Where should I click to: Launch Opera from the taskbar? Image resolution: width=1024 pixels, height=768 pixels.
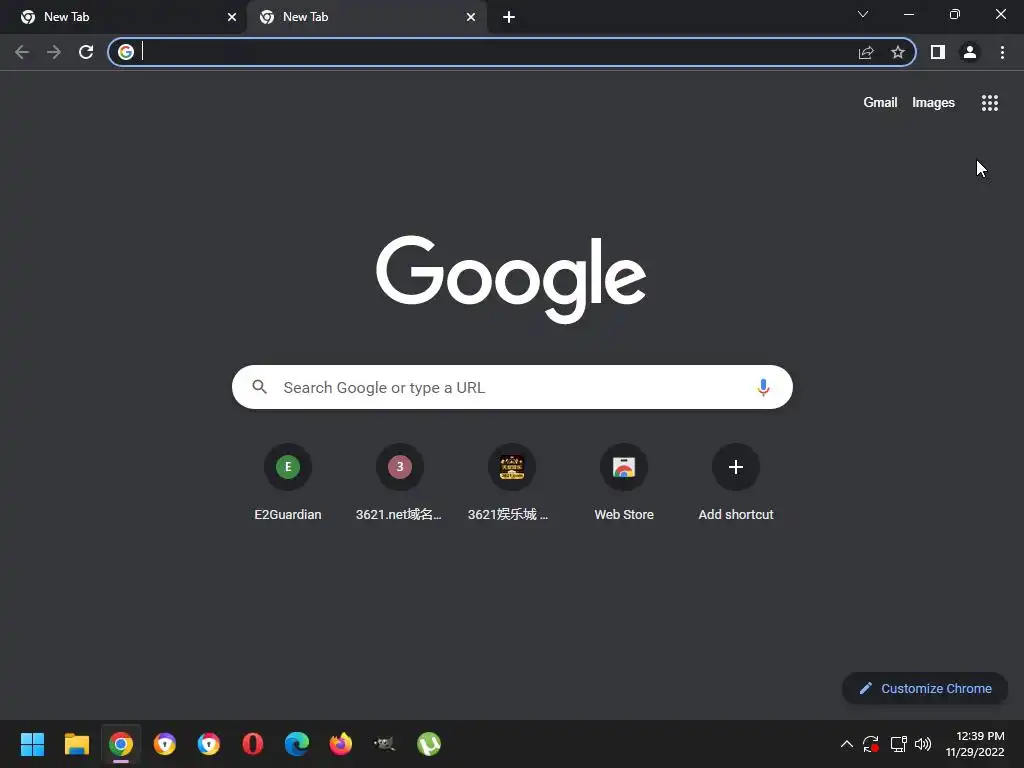253,744
